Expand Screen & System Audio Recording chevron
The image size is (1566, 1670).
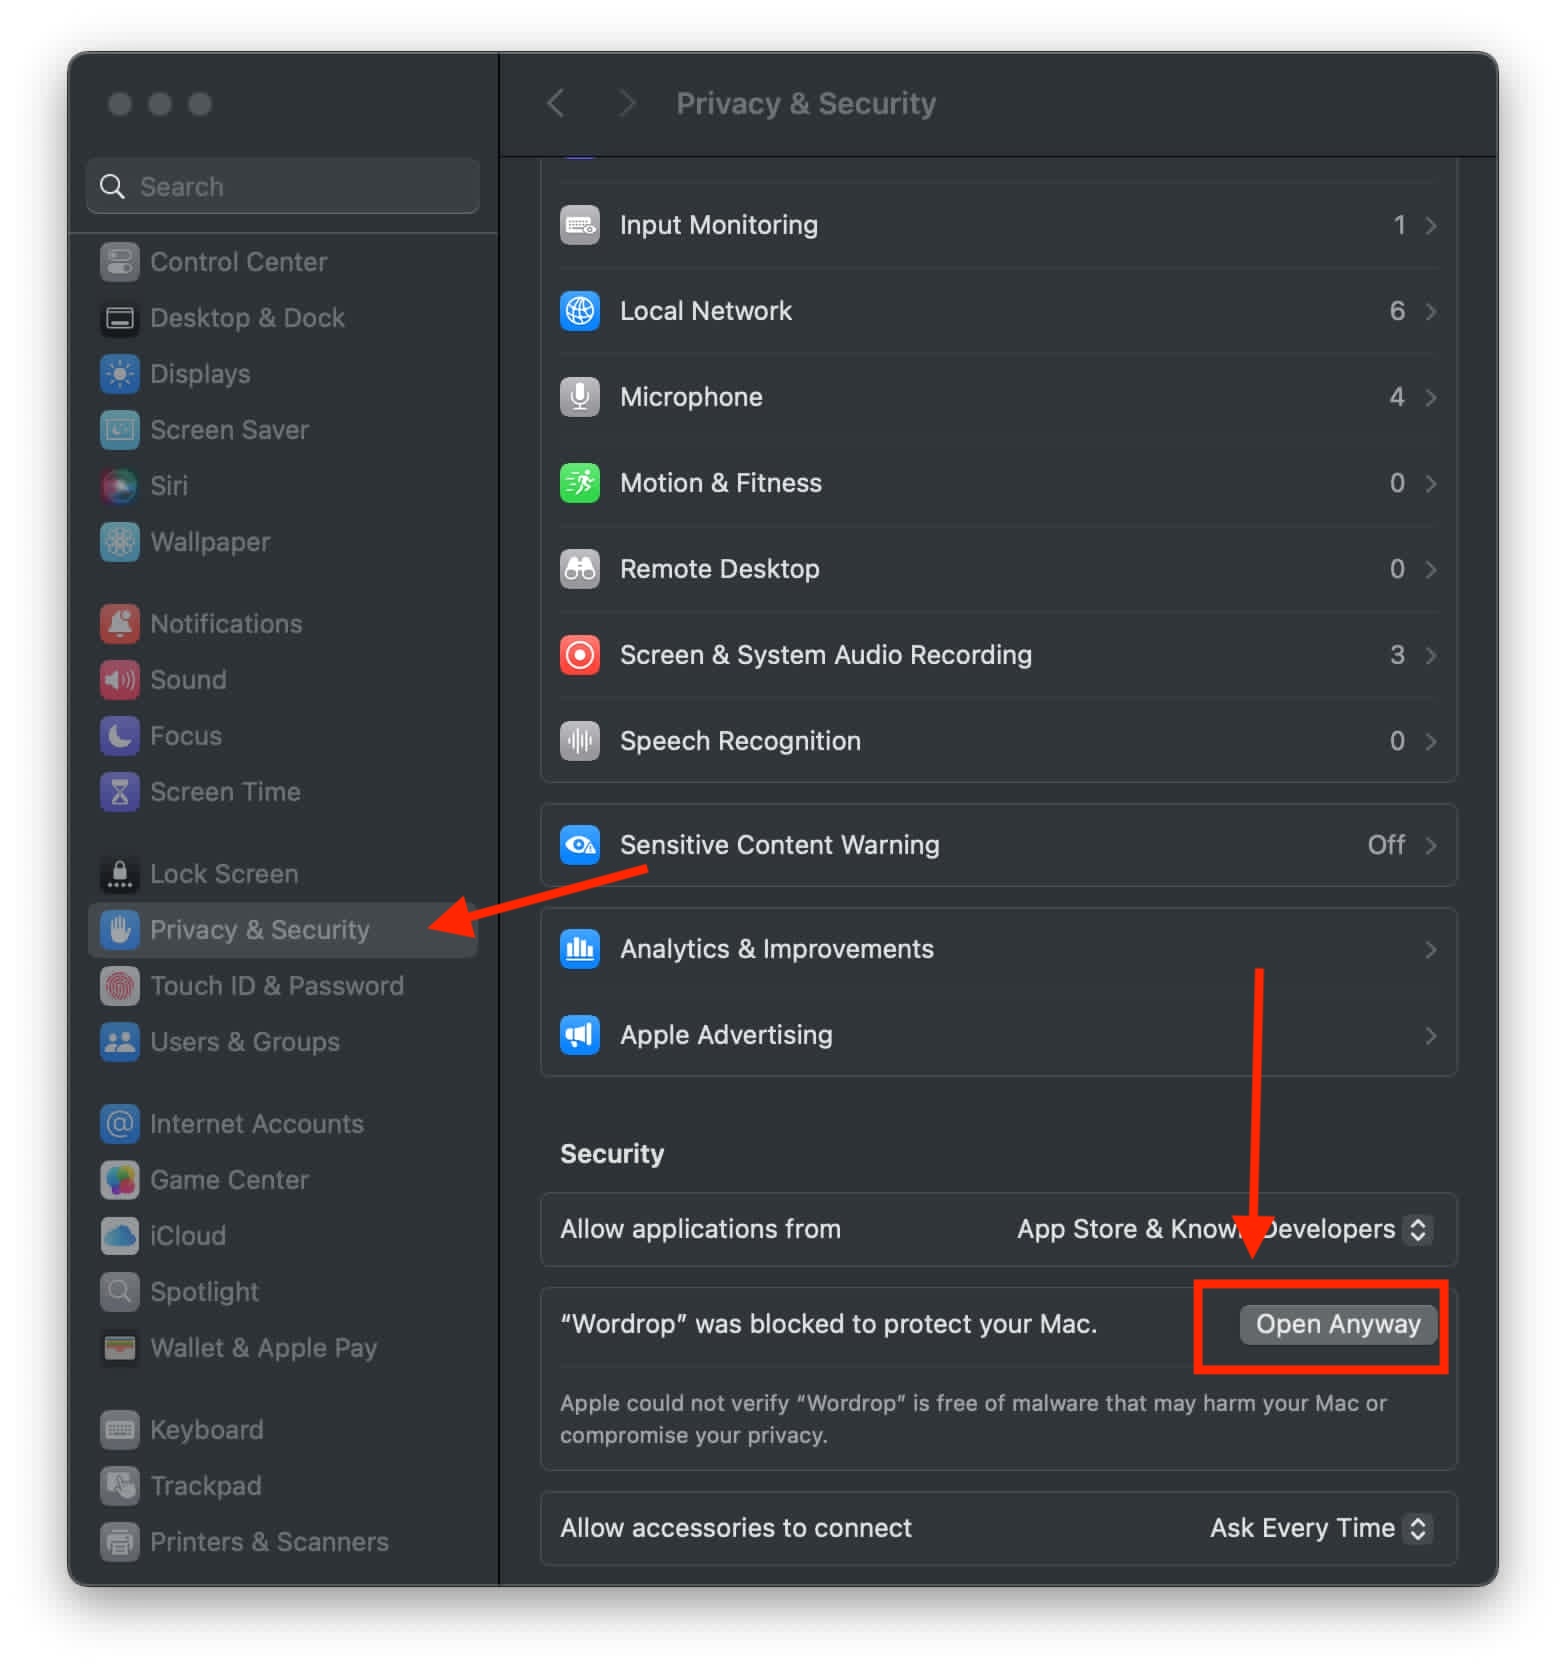pos(1431,655)
